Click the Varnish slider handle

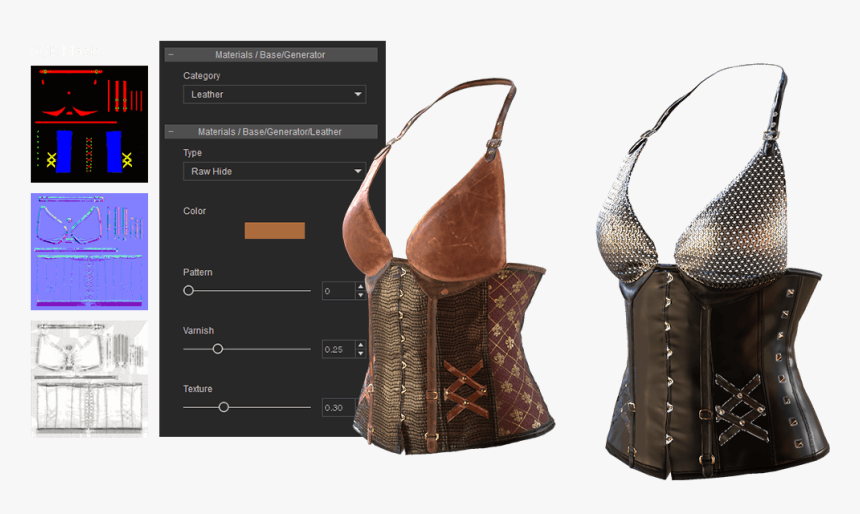click(218, 349)
